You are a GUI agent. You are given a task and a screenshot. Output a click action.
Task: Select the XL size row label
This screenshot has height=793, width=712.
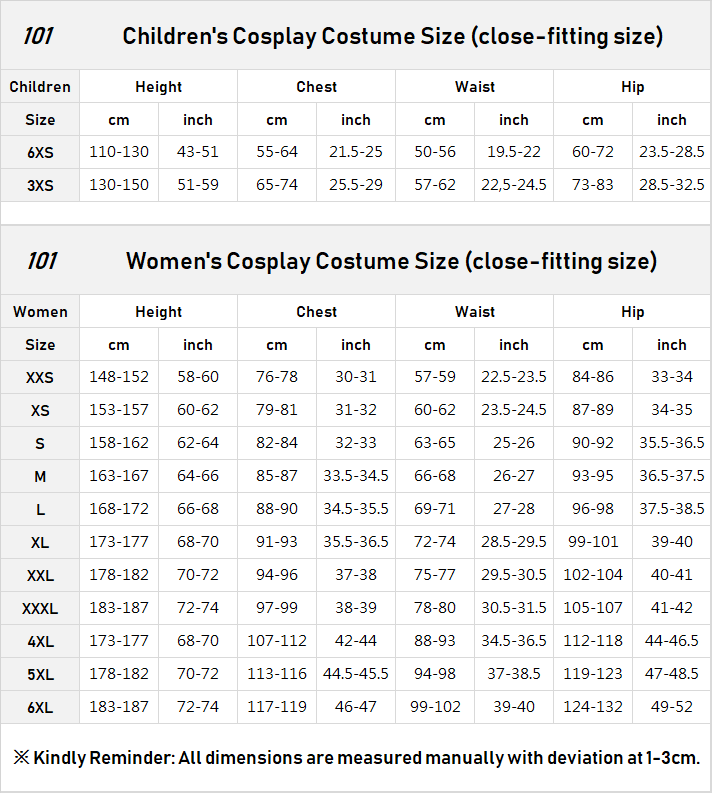(40, 543)
